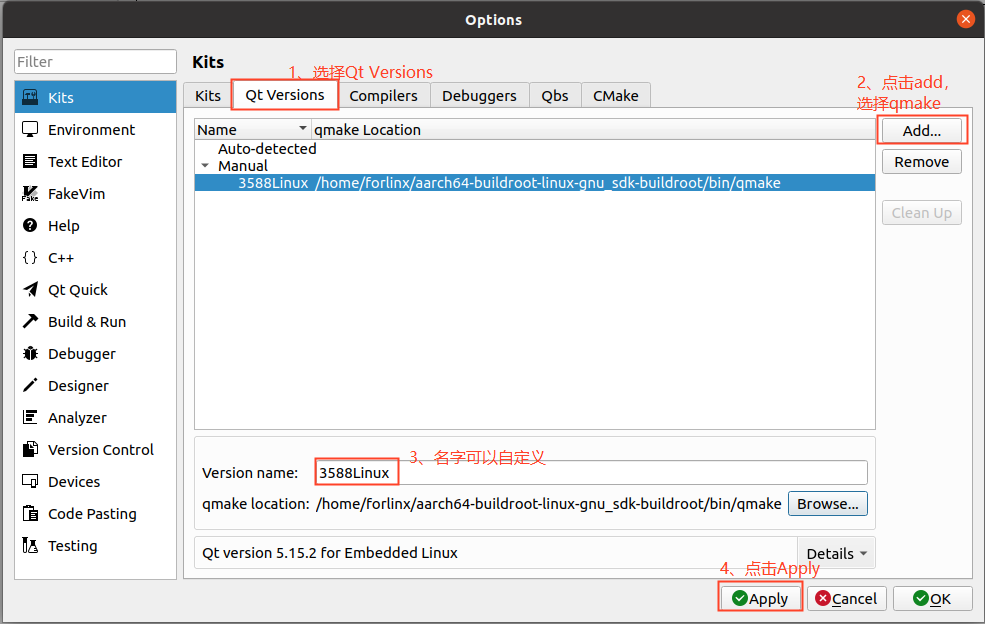Open the Help question mark category
The image size is (985, 624).
pos(30,226)
